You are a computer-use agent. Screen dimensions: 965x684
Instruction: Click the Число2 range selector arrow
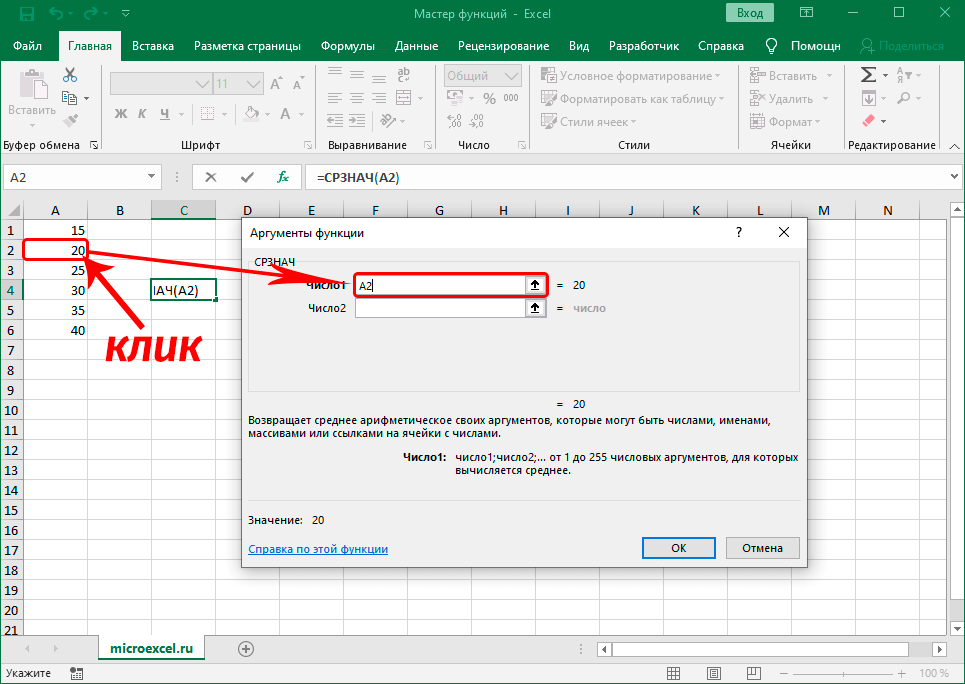point(535,309)
